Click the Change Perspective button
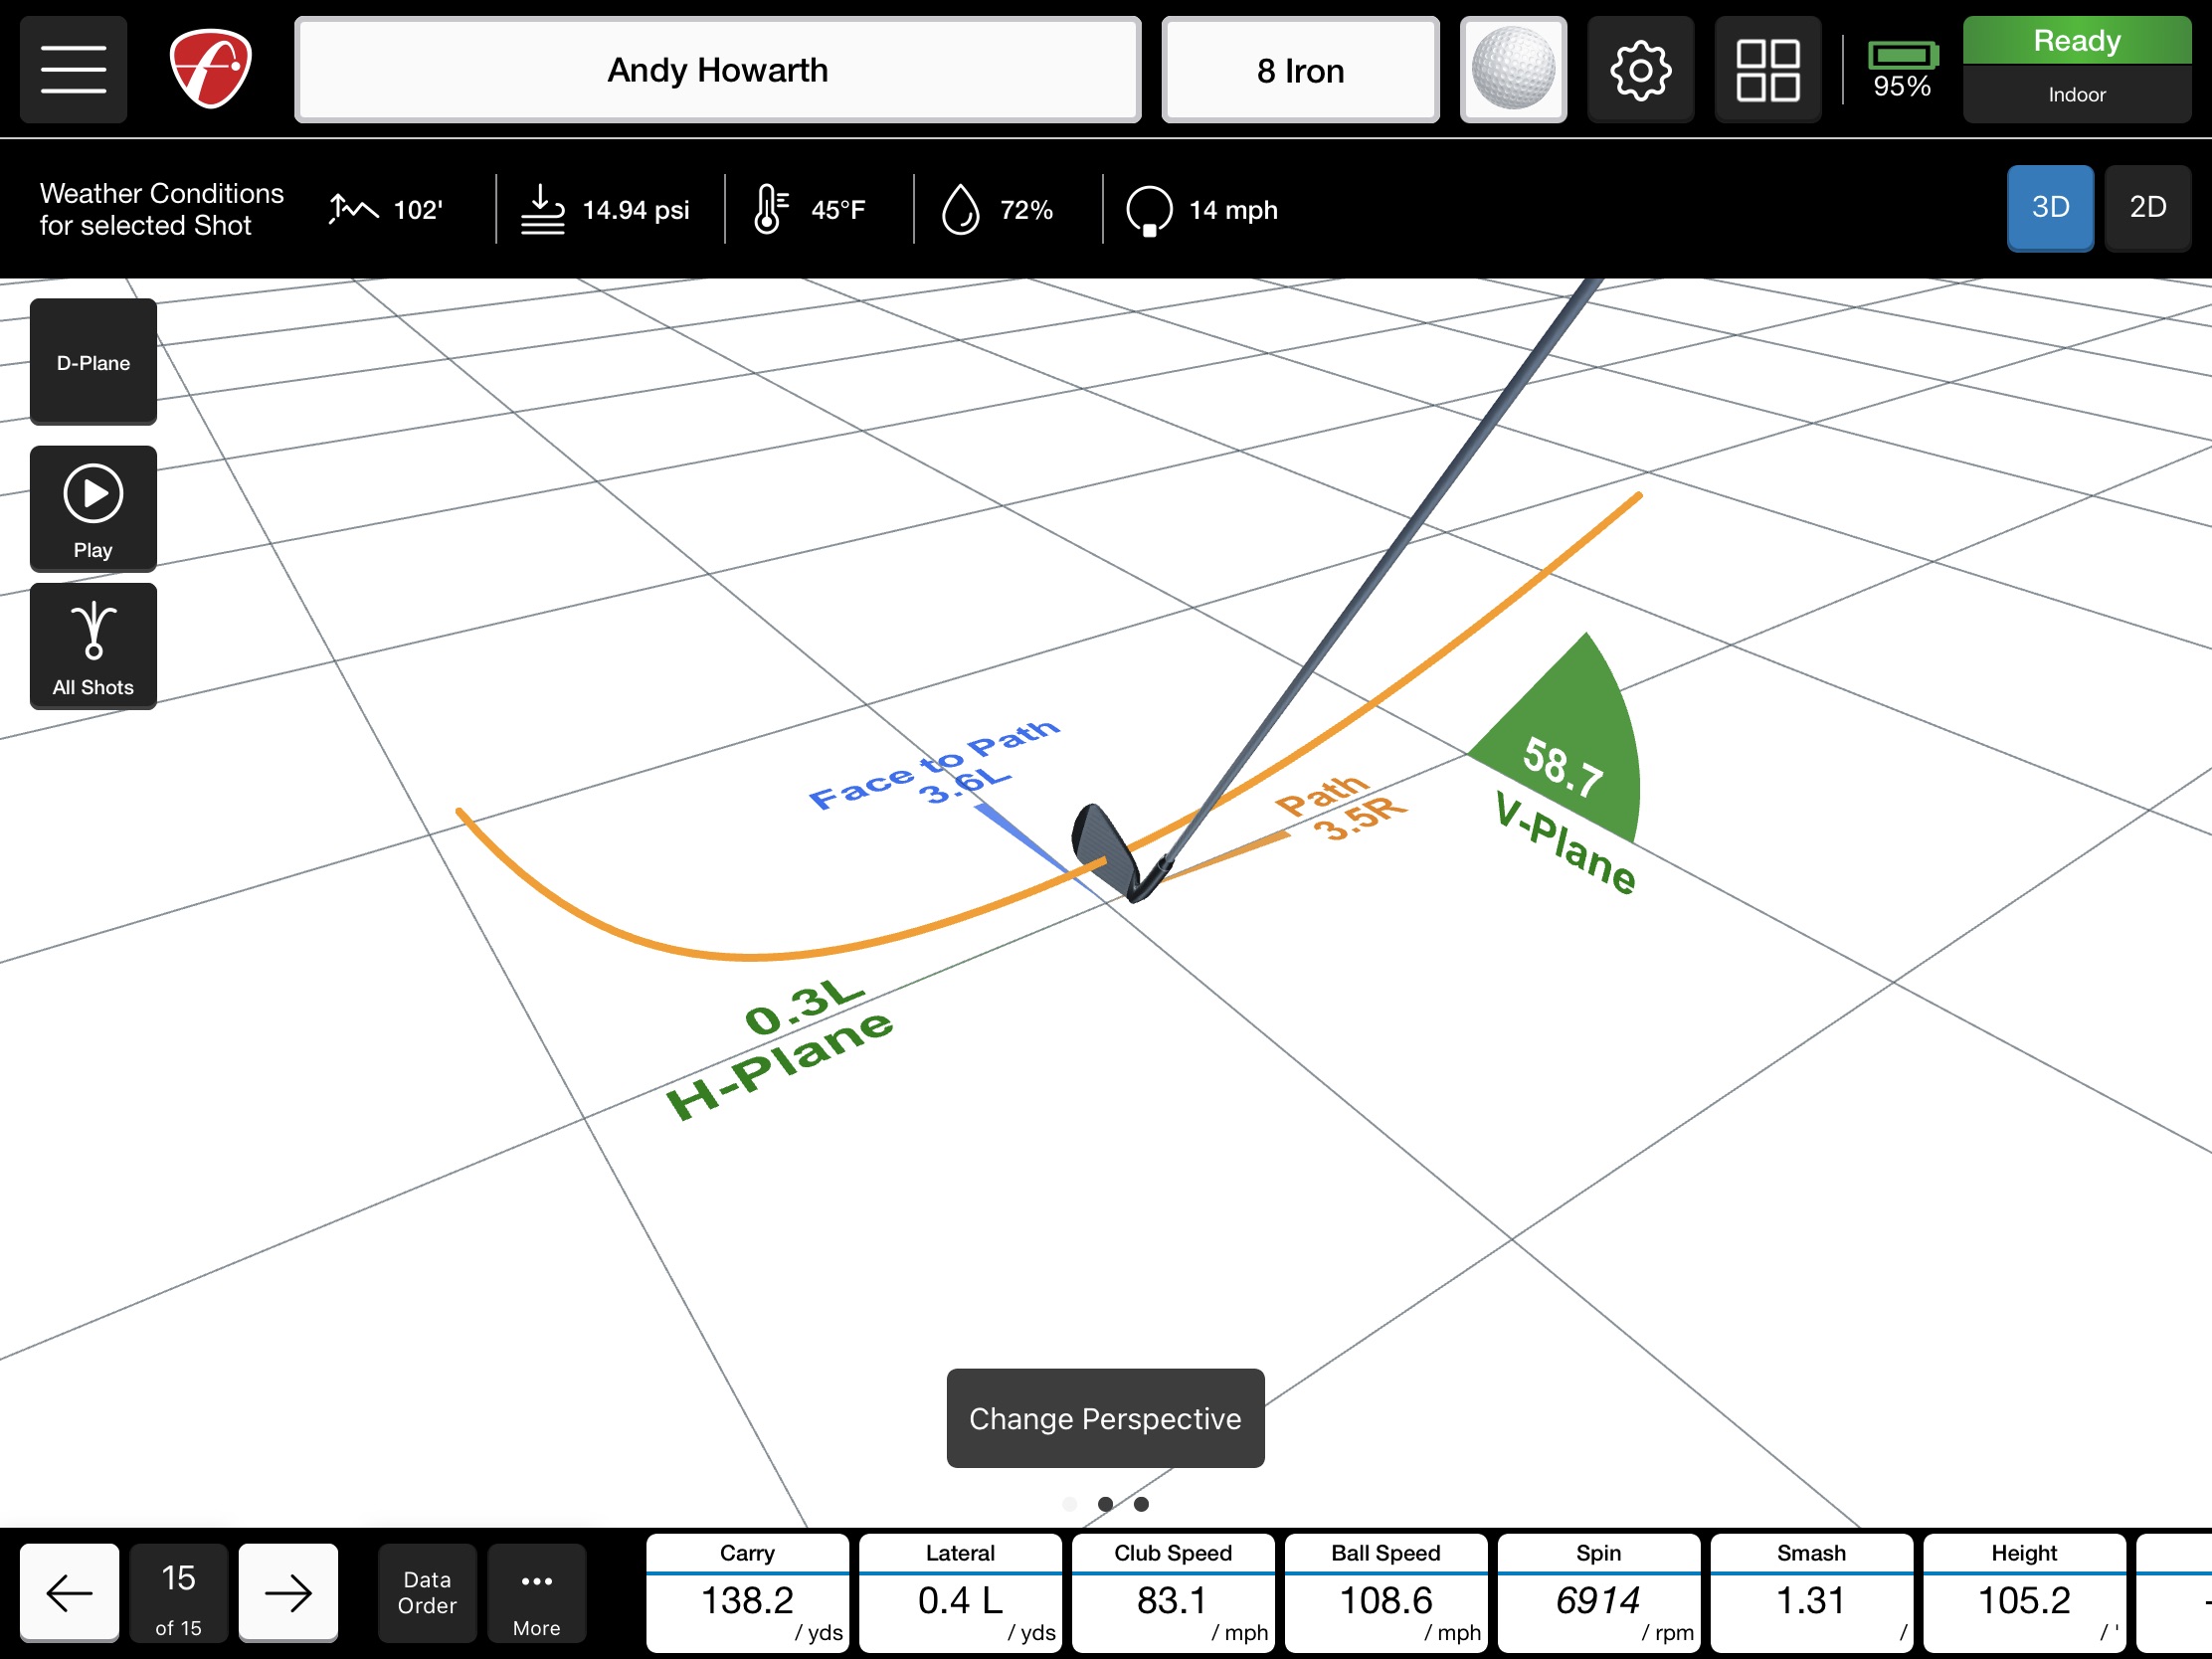Viewport: 2212px width, 1659px height. (x=1104, y=1419)
